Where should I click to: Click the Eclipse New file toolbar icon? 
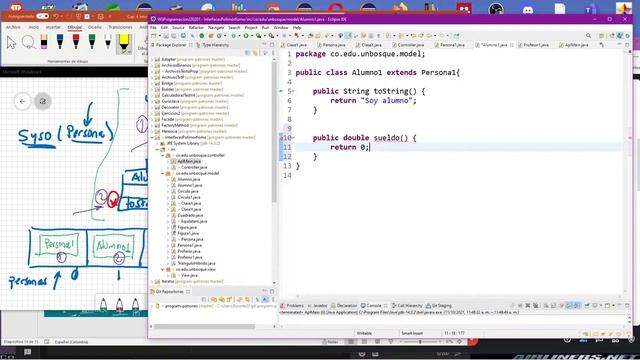(154, 36)
